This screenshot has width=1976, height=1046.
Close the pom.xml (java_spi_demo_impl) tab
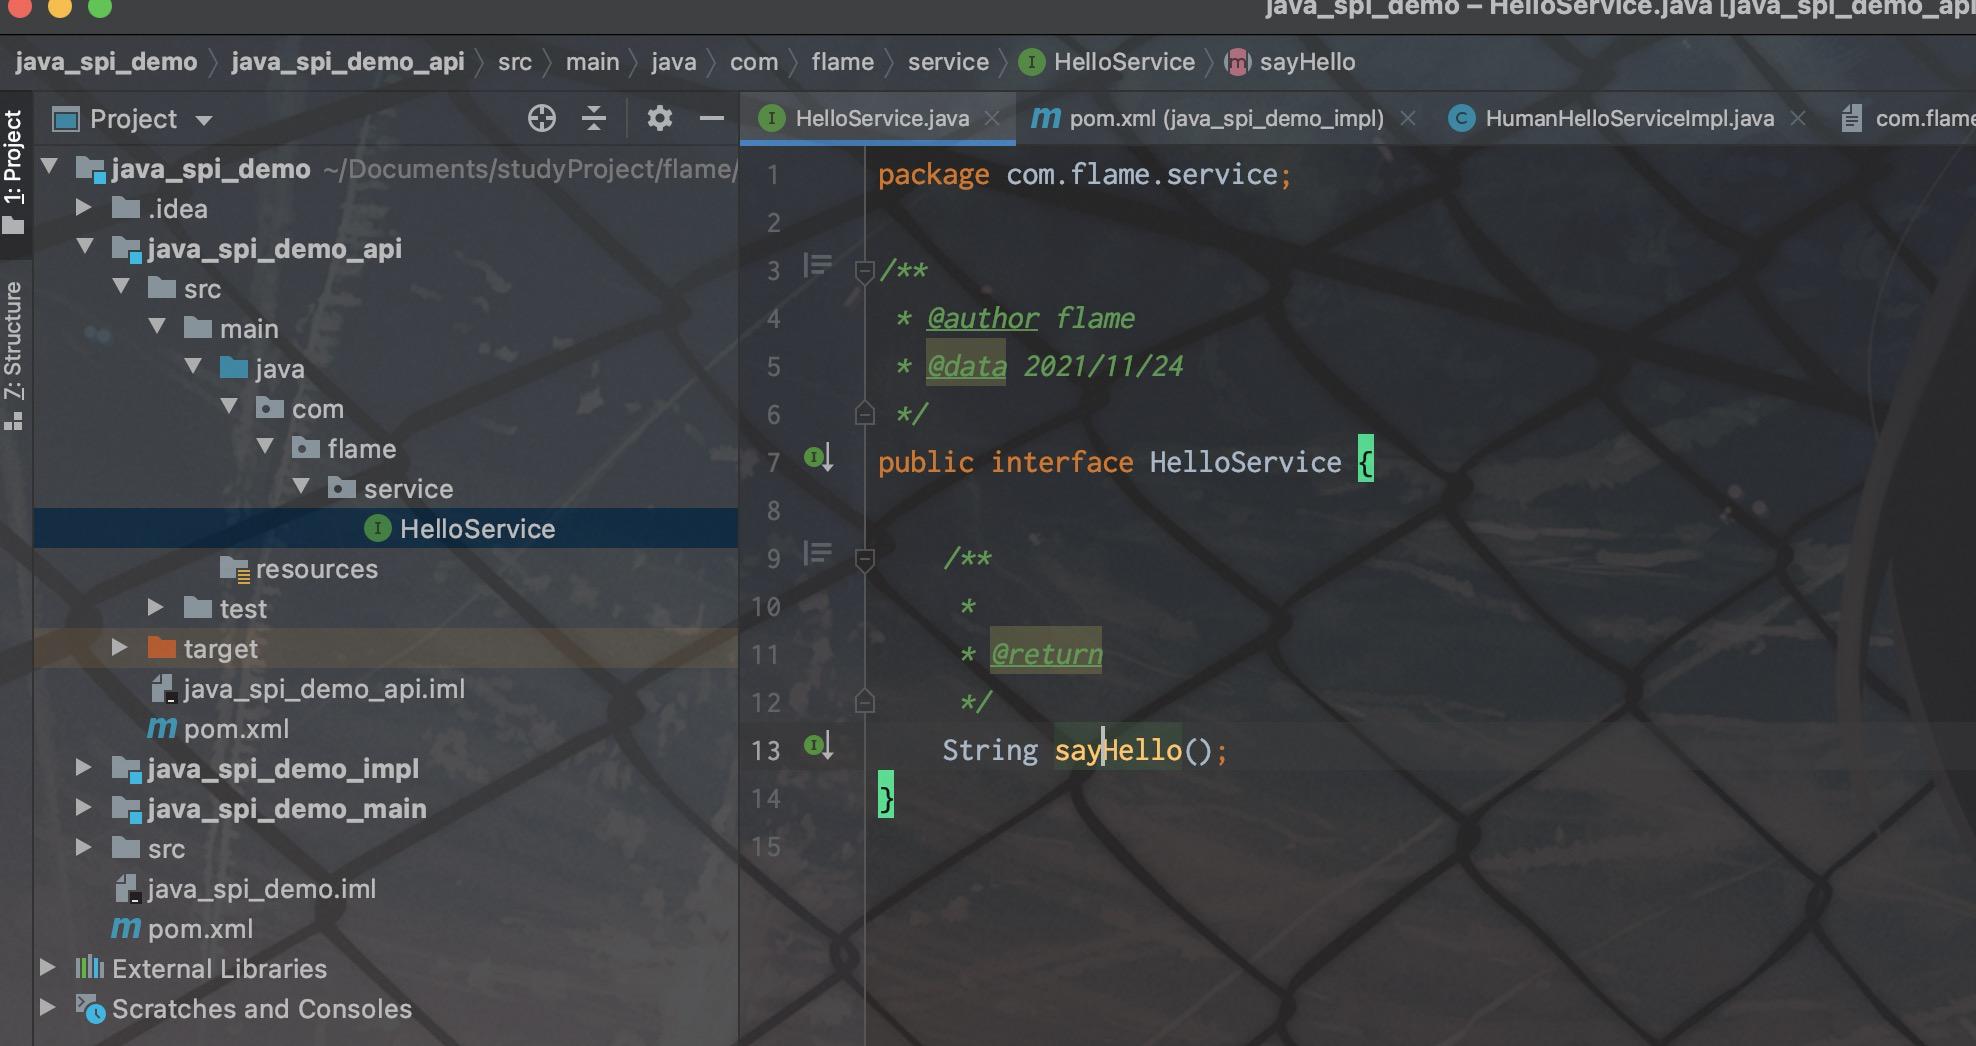1408,118
